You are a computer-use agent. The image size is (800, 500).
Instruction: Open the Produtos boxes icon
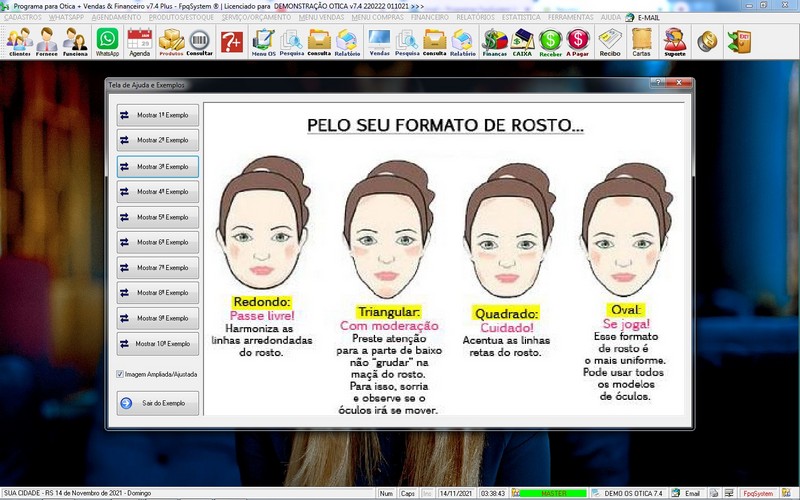pos(171,42)
